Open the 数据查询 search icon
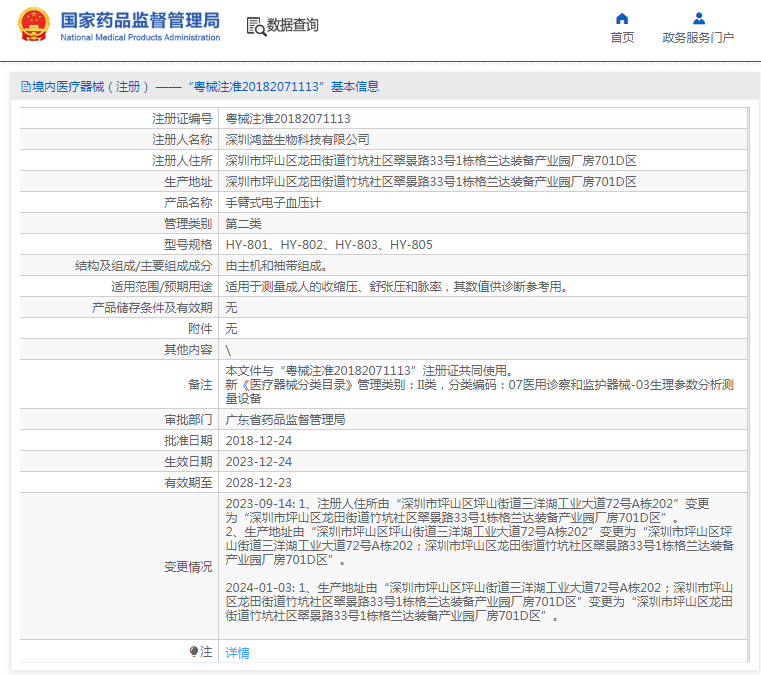The height and width of the screenshot is (675, 761). (256, 26)
